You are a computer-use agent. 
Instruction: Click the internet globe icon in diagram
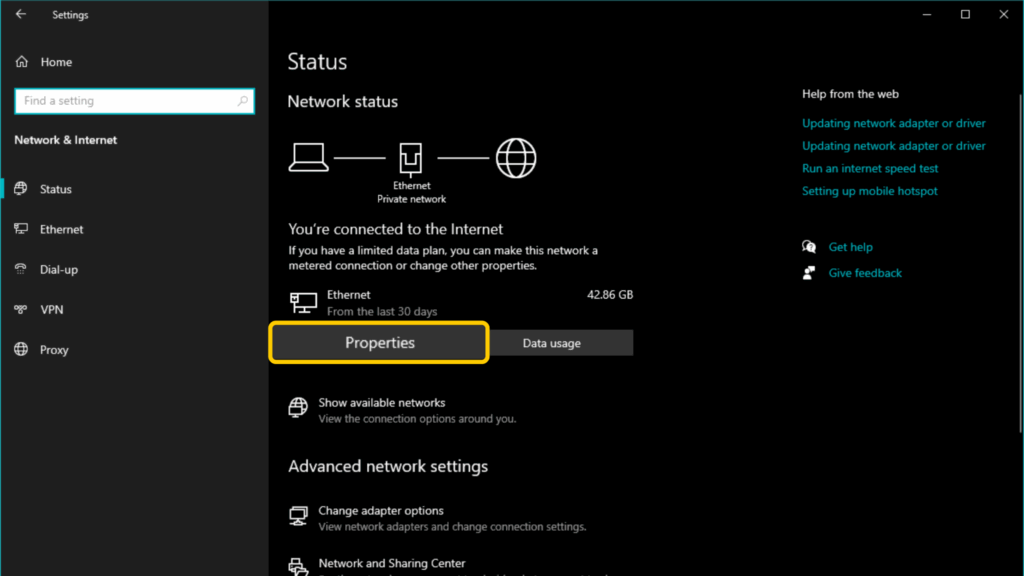click(516, 158)
